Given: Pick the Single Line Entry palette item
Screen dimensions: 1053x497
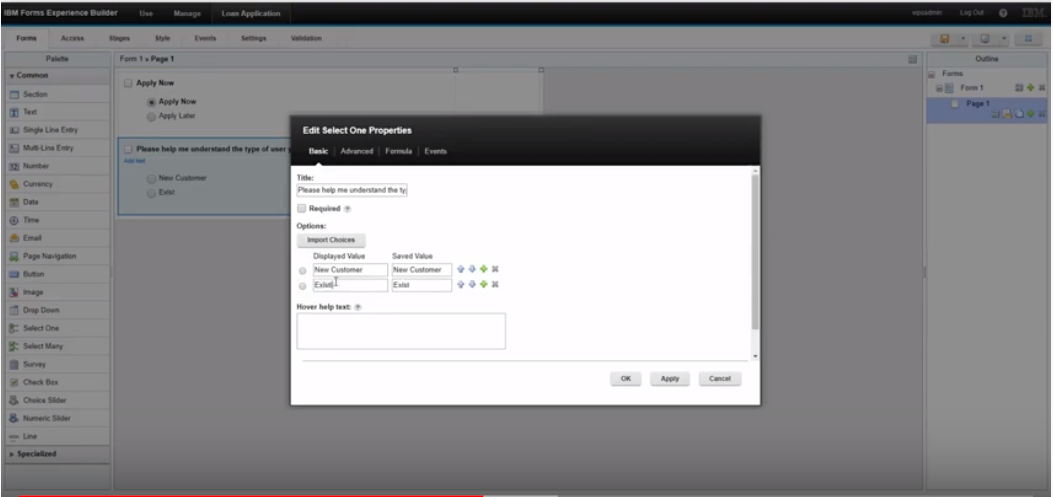Looking at the screenshot, I should pos(57,130).
